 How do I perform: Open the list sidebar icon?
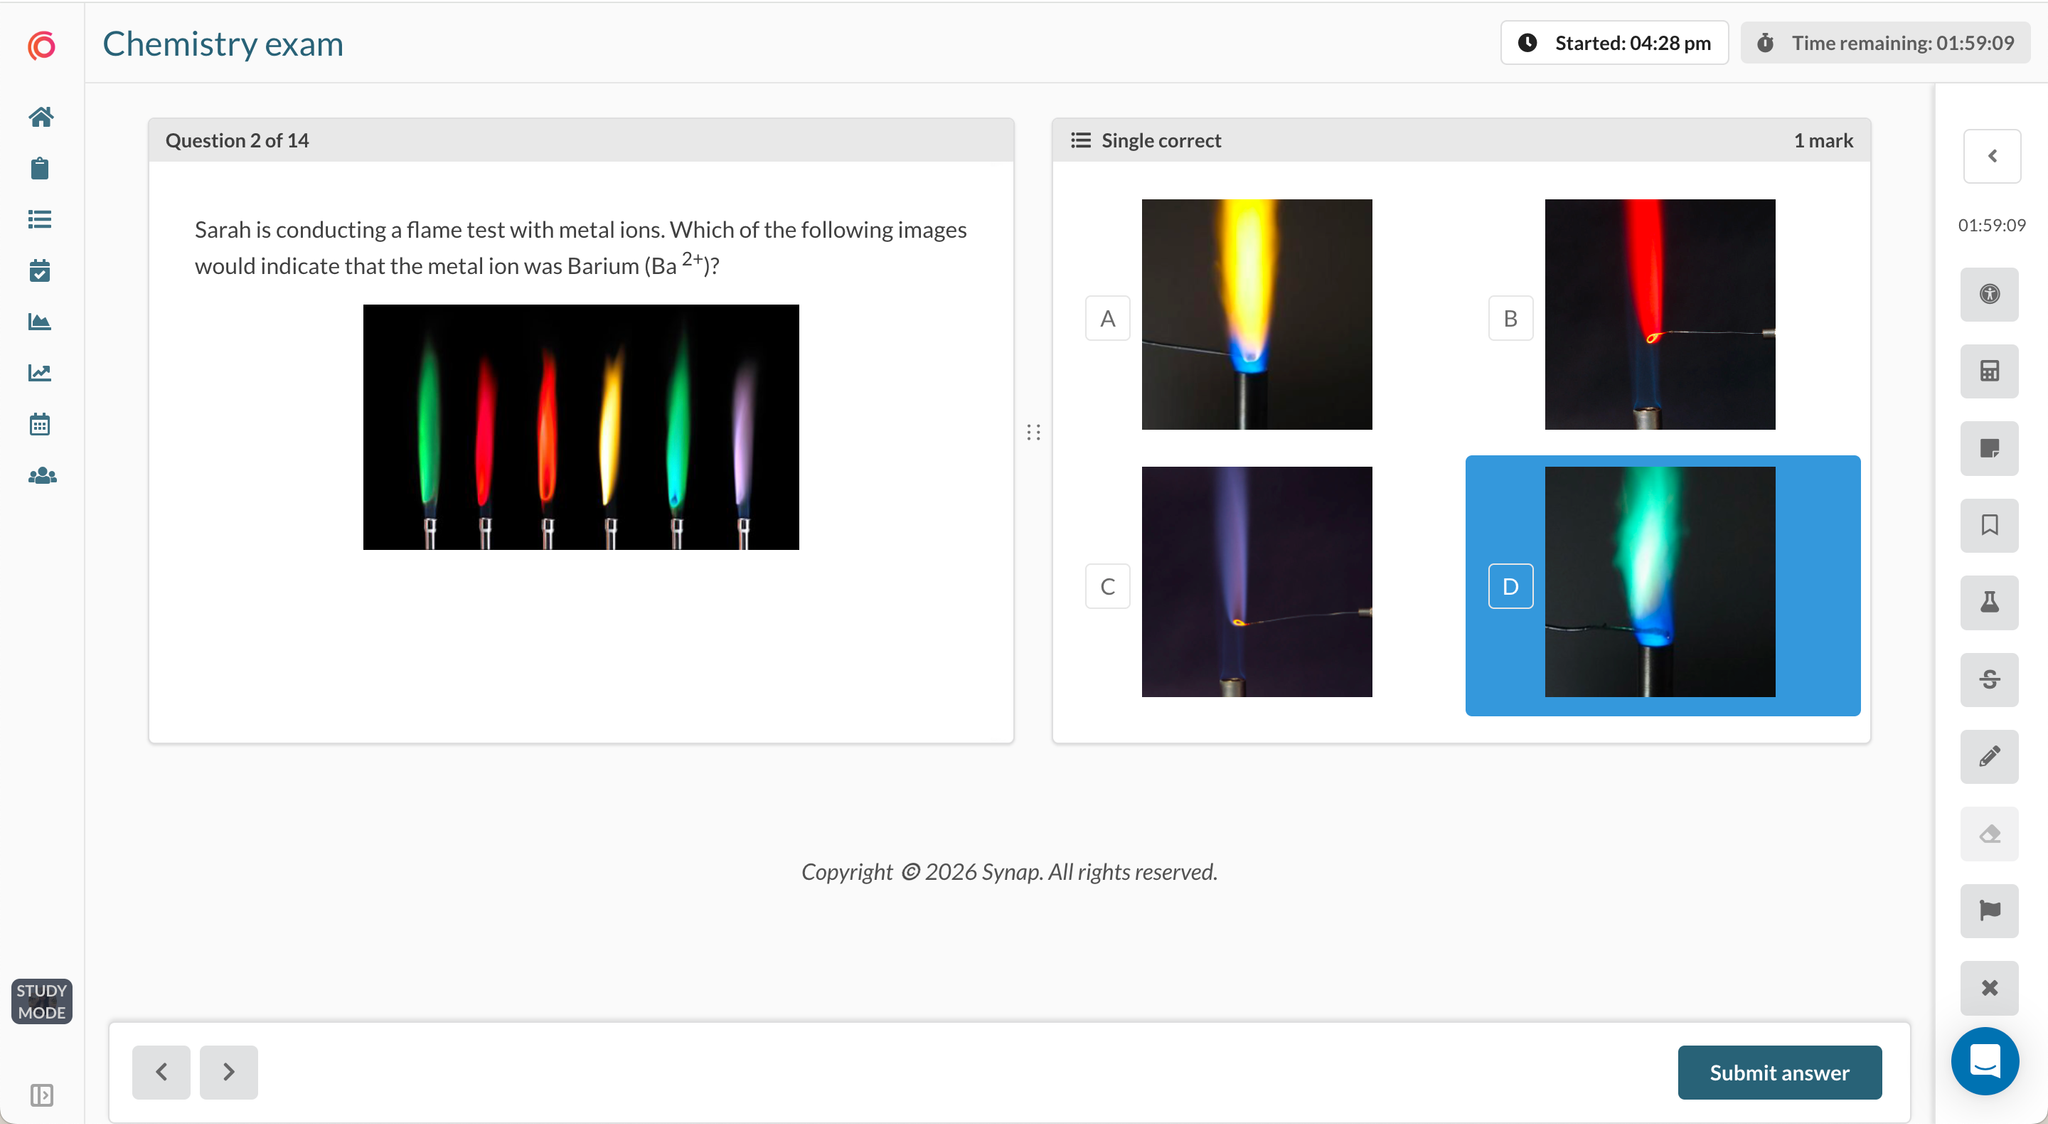[40, 219]
